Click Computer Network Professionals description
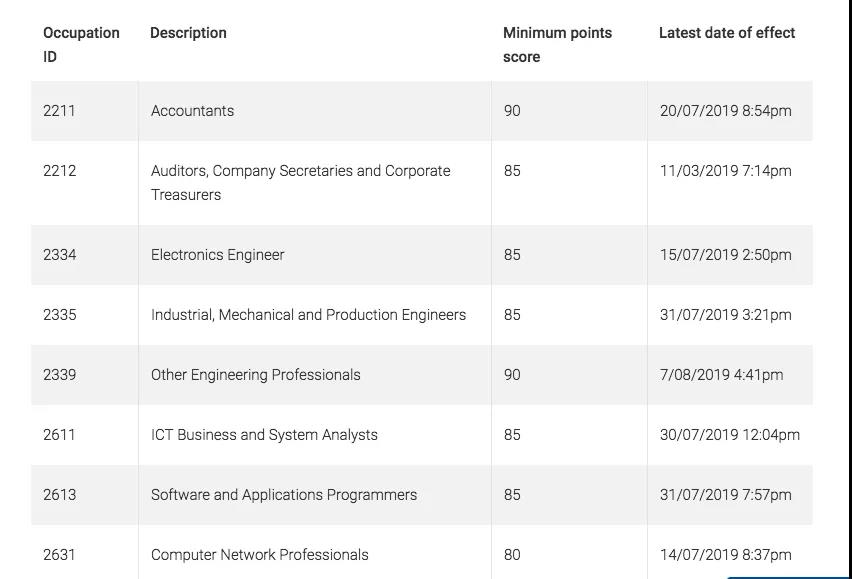Image resolution: width=852 pixels, height=579 pixels. (x=260, y=555)
